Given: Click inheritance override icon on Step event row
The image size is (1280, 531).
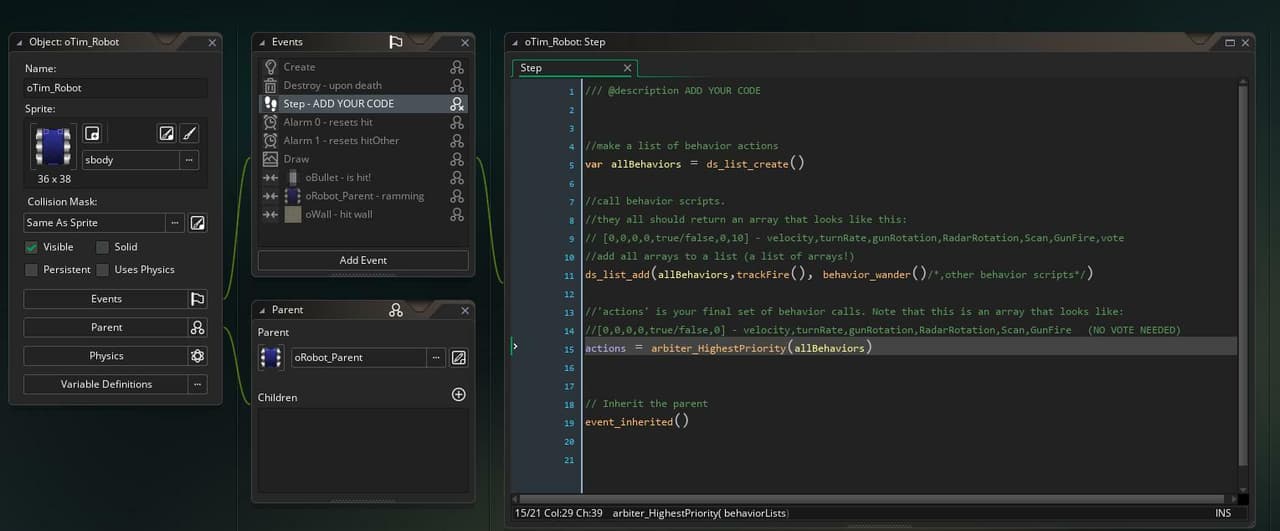Looking at the screenshot, I should click(x=457, y=104).
